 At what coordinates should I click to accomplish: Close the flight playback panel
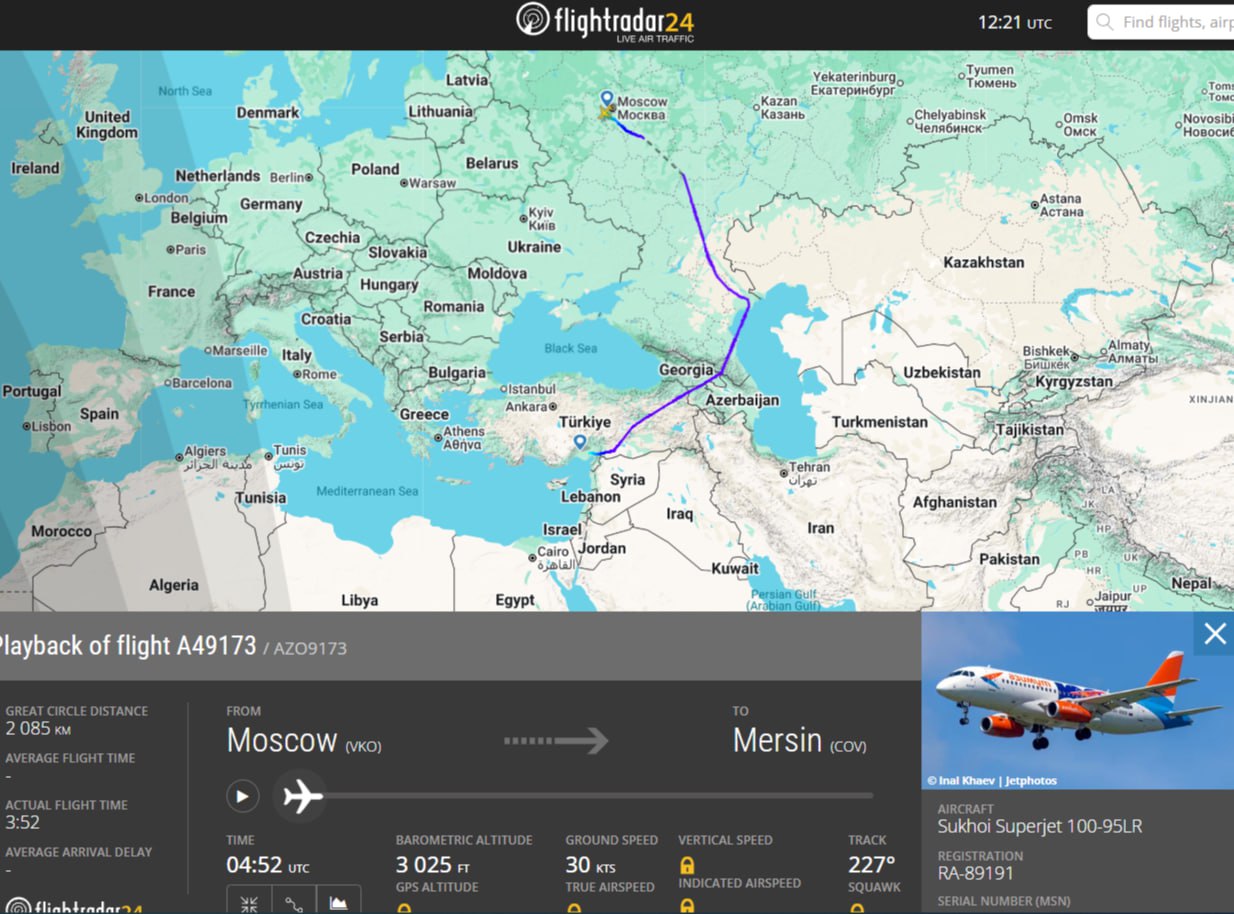click(1214, 634)
